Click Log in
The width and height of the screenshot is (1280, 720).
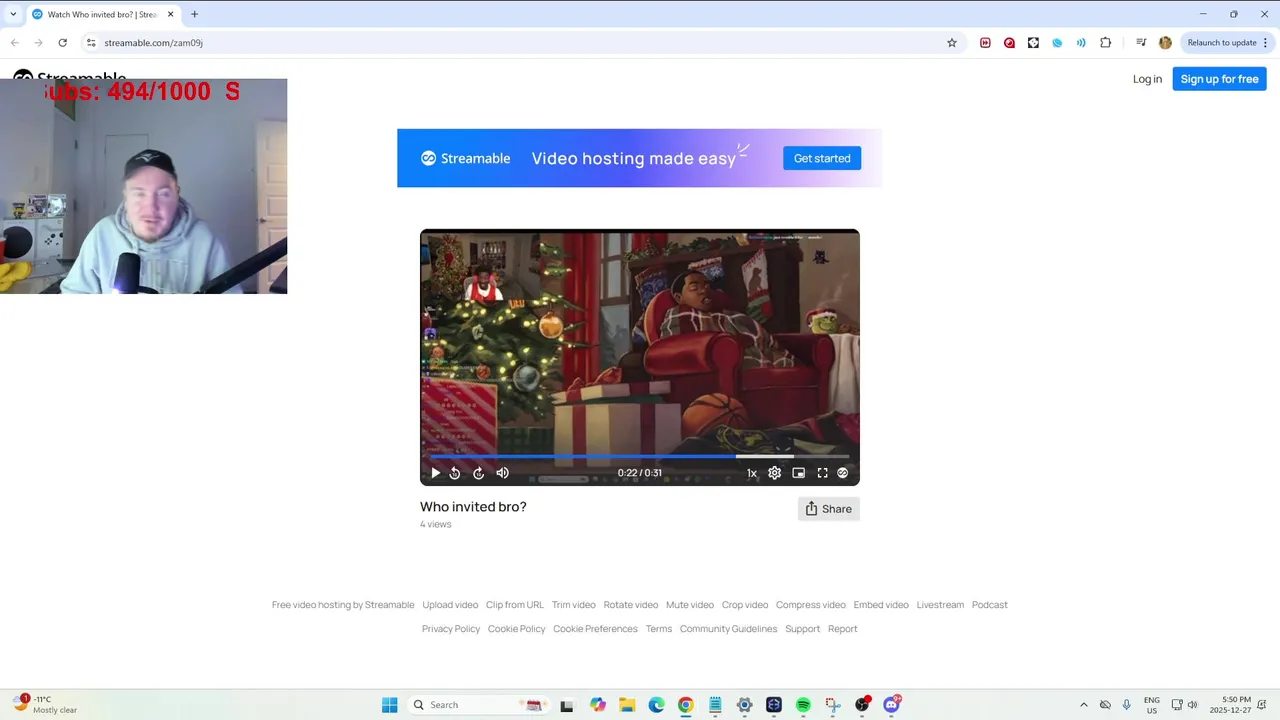tap(1147, 79)
